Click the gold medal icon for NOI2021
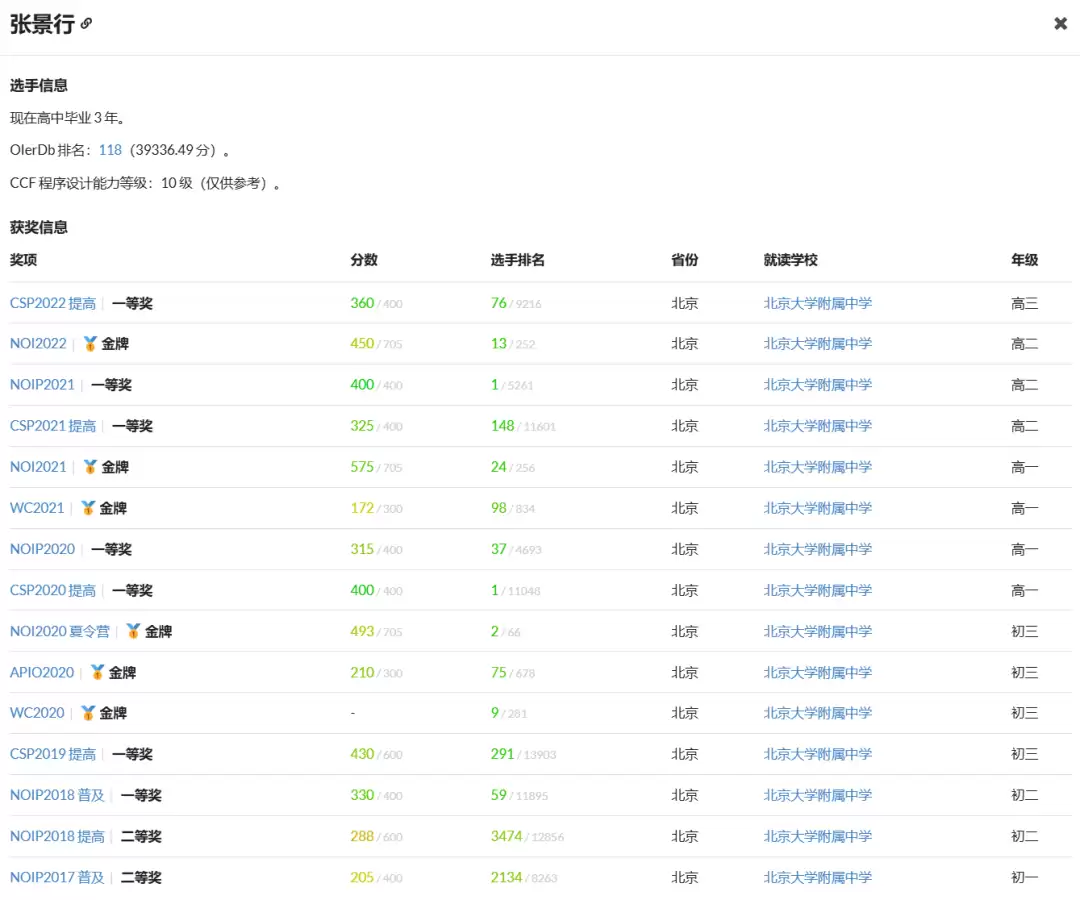 pyautogui.click(x=90, y=467)
